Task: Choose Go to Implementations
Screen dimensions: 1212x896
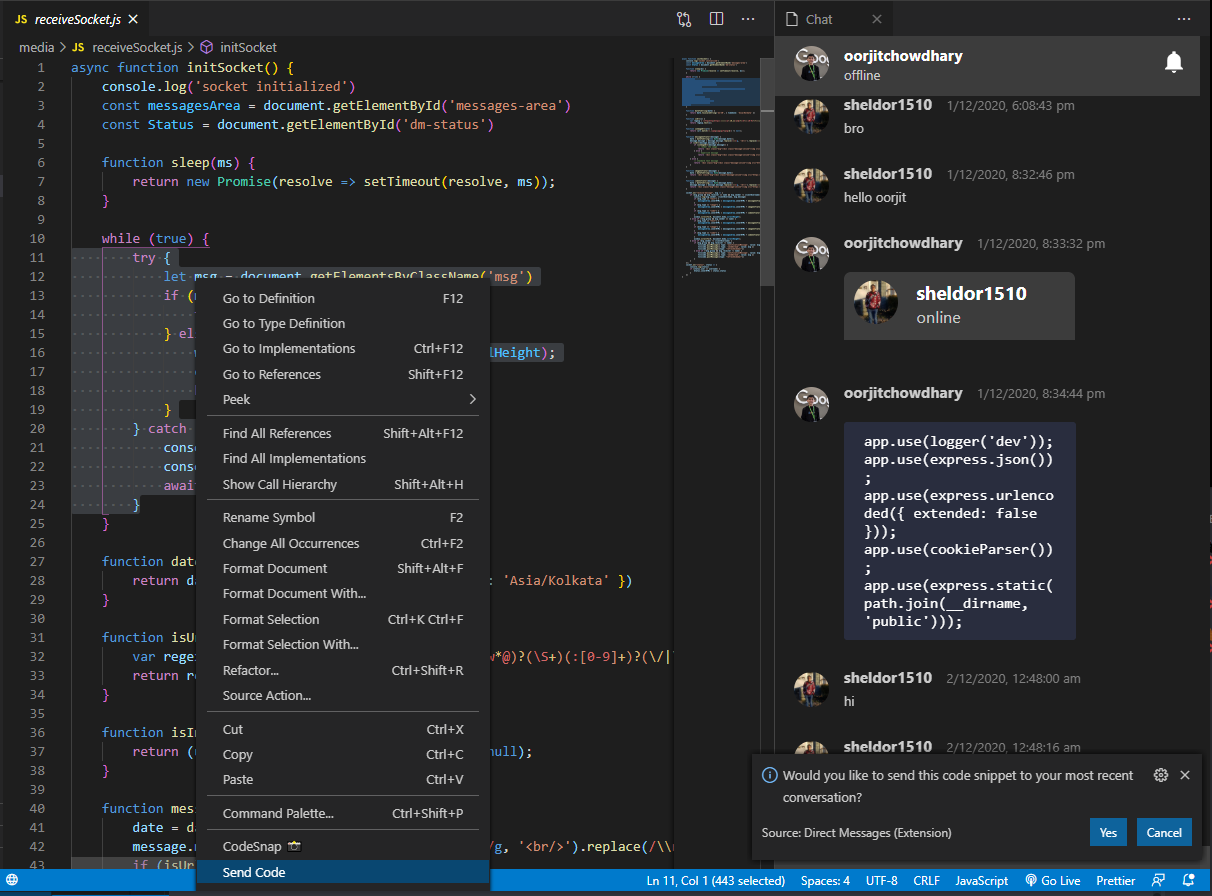Action: pos(342,348)
